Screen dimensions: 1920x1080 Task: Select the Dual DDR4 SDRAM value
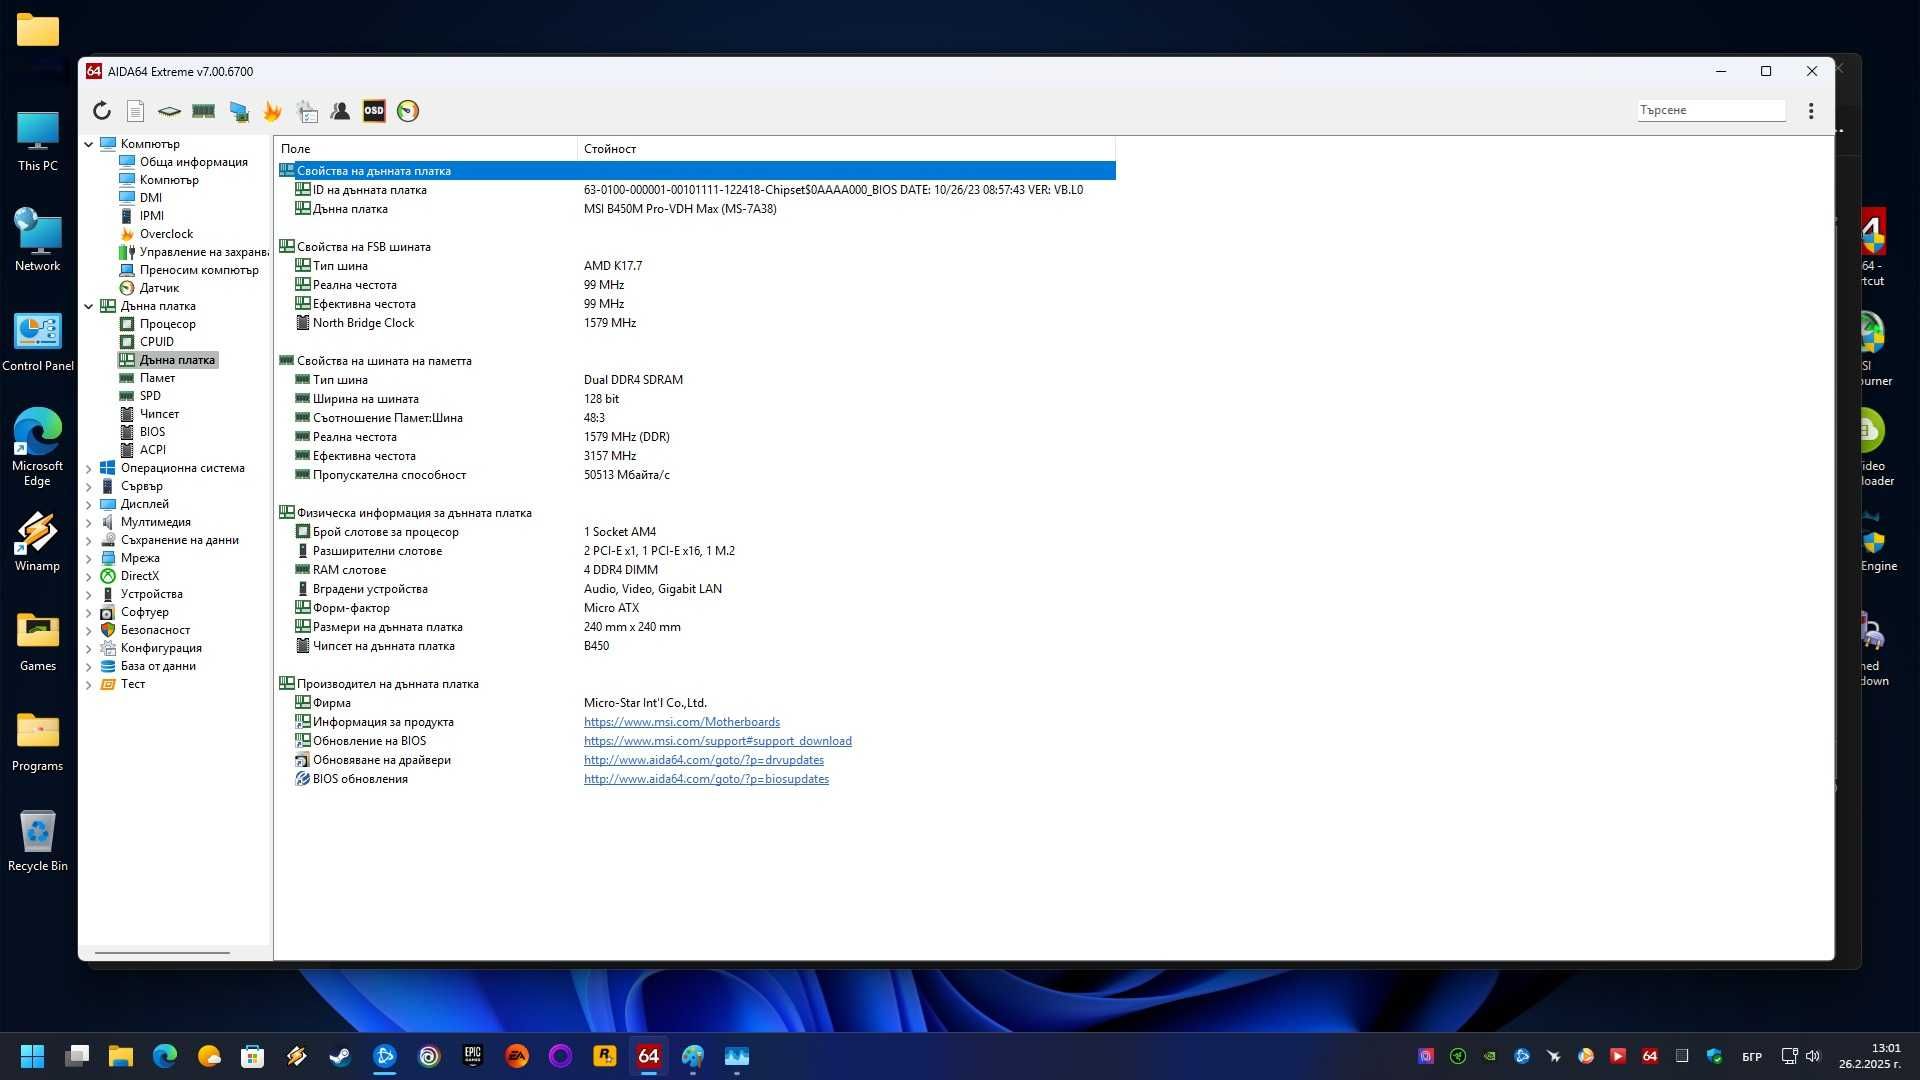(x=633, y=380)
